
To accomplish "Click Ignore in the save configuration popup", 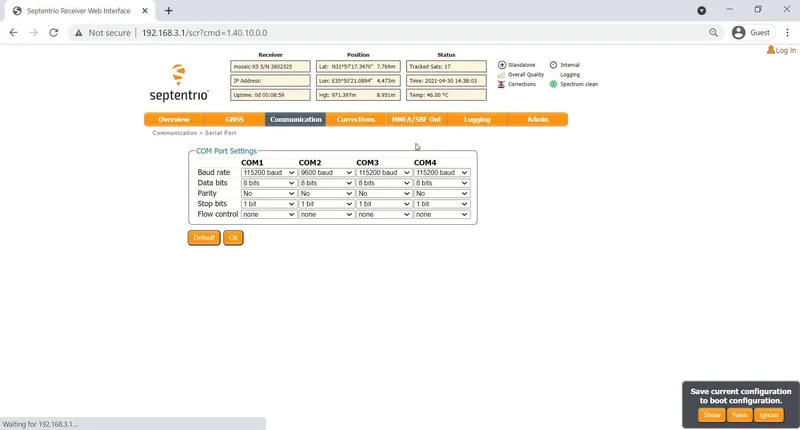I will click(769, 415).
